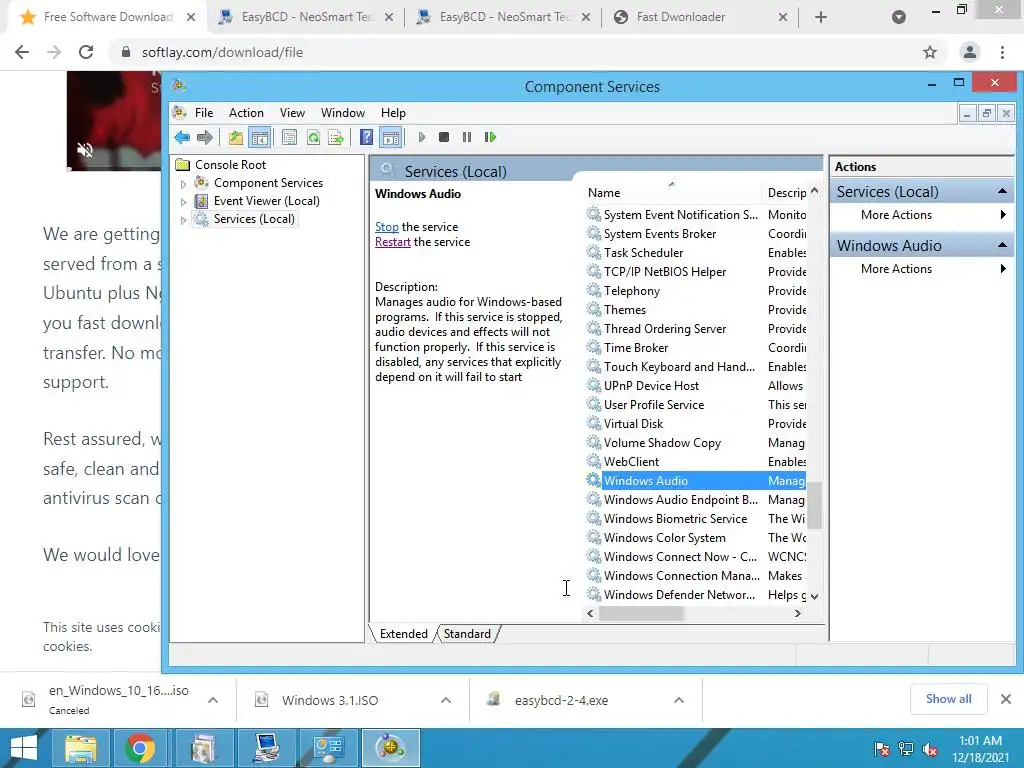Click the Up one level folder icon

coord(236,137)
